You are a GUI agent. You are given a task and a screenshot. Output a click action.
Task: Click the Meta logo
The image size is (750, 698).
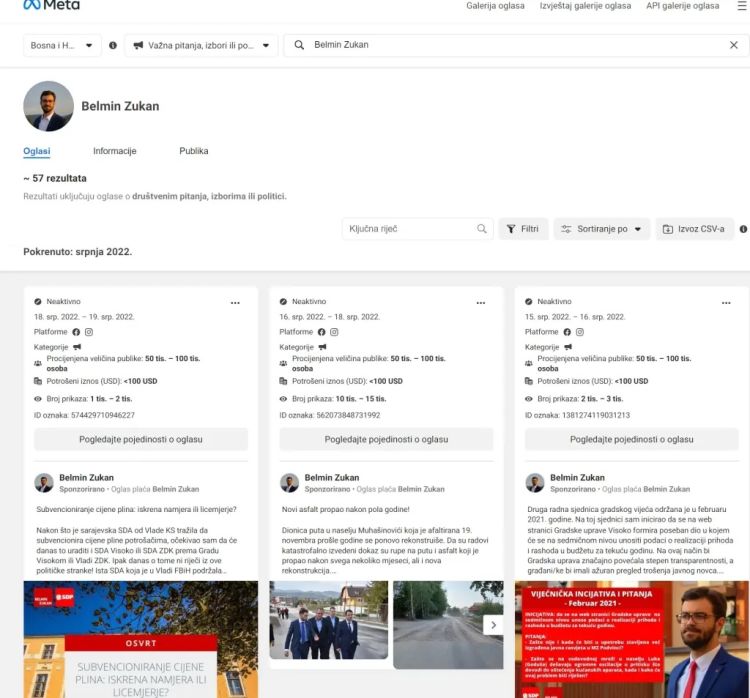point(51,6)
